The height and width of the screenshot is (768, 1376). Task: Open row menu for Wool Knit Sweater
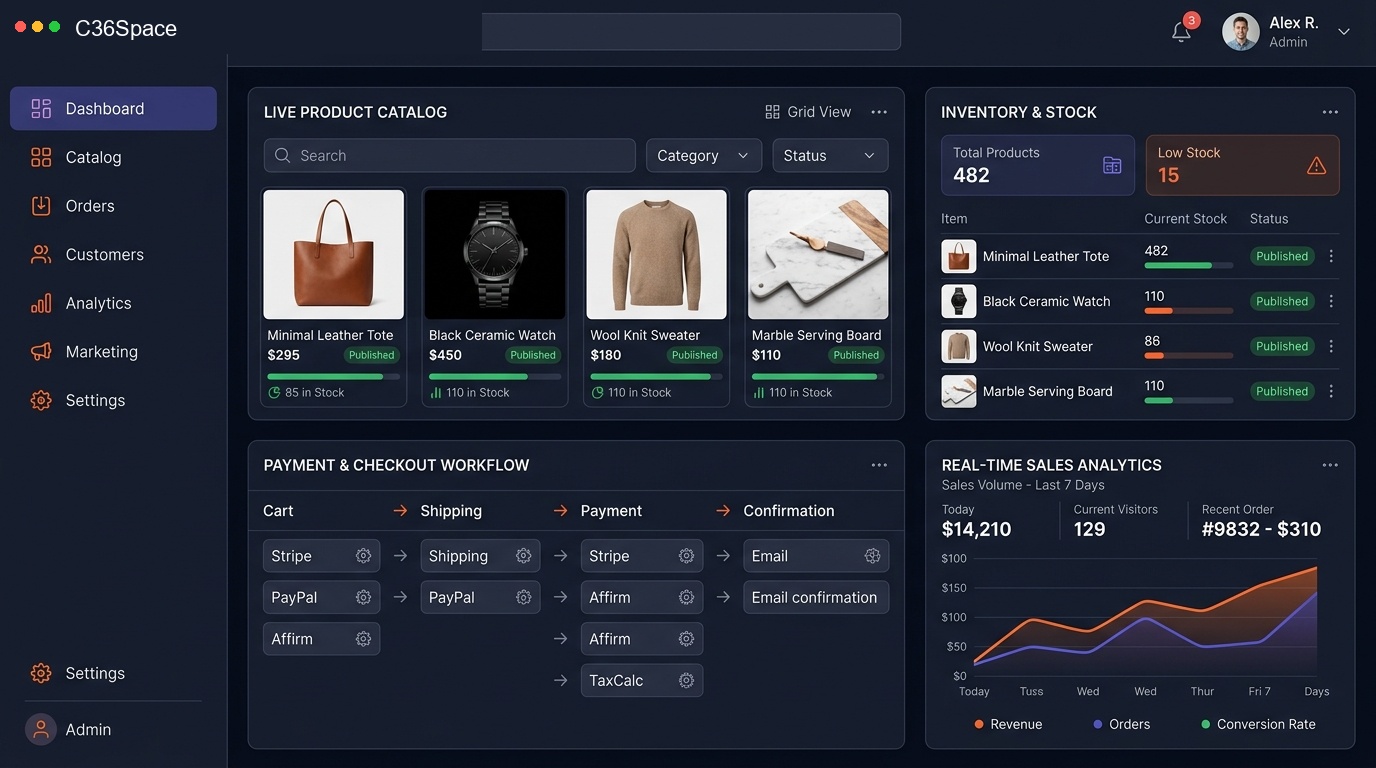(1331, 346)
